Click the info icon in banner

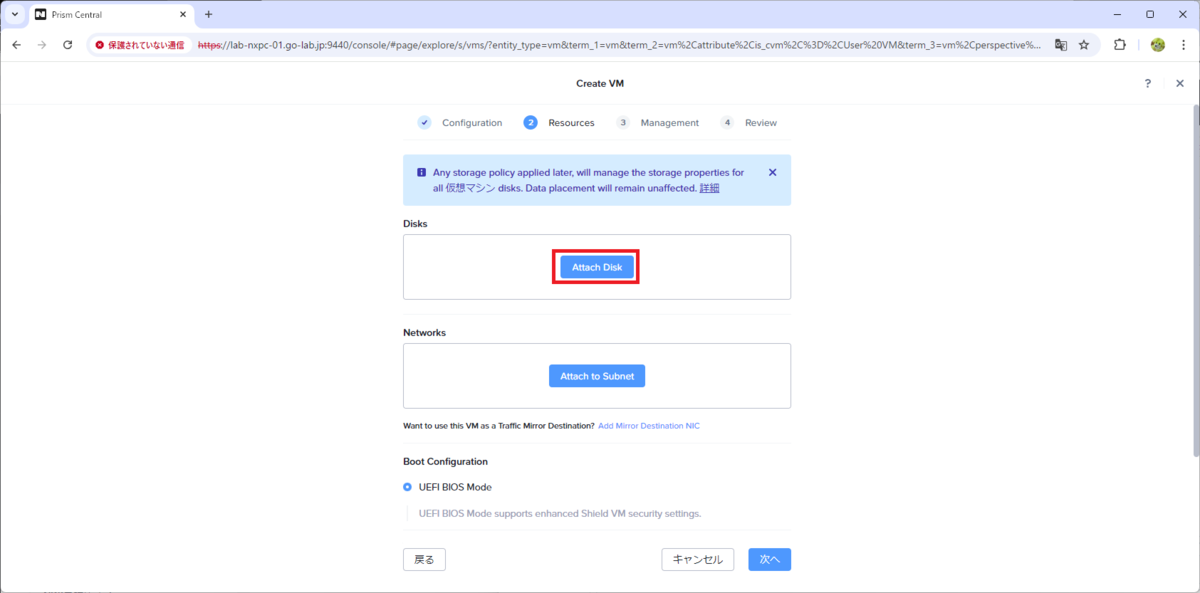pyautogui.click(x=422, y=172)
